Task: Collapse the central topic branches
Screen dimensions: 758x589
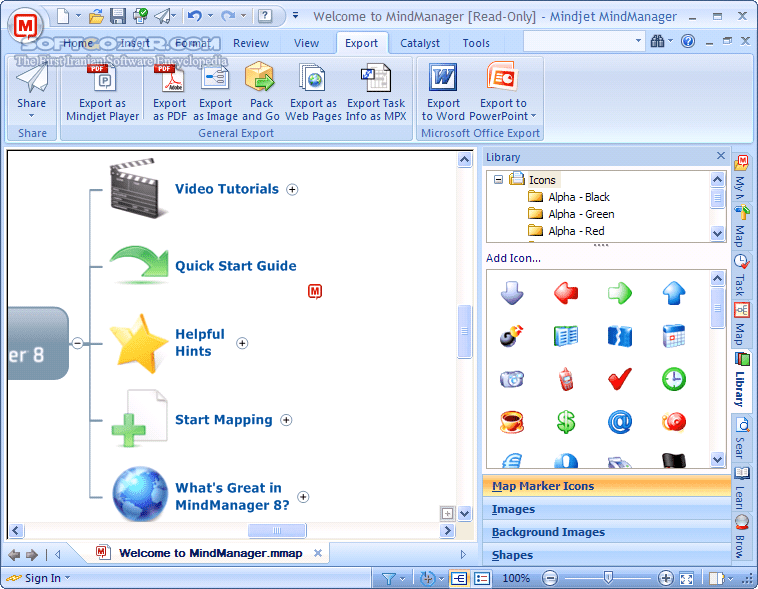Action: click(x=77, y=343)
